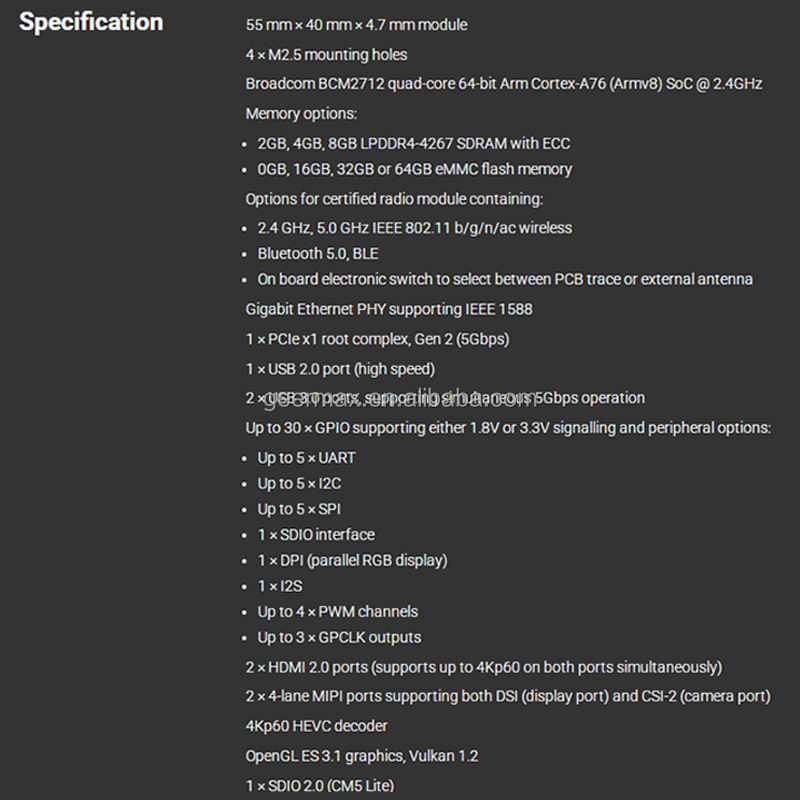This screenshot has height=800, width=800.
Task: Click the GPCLK outputs bullet
Action: click(x=339, y=637)
